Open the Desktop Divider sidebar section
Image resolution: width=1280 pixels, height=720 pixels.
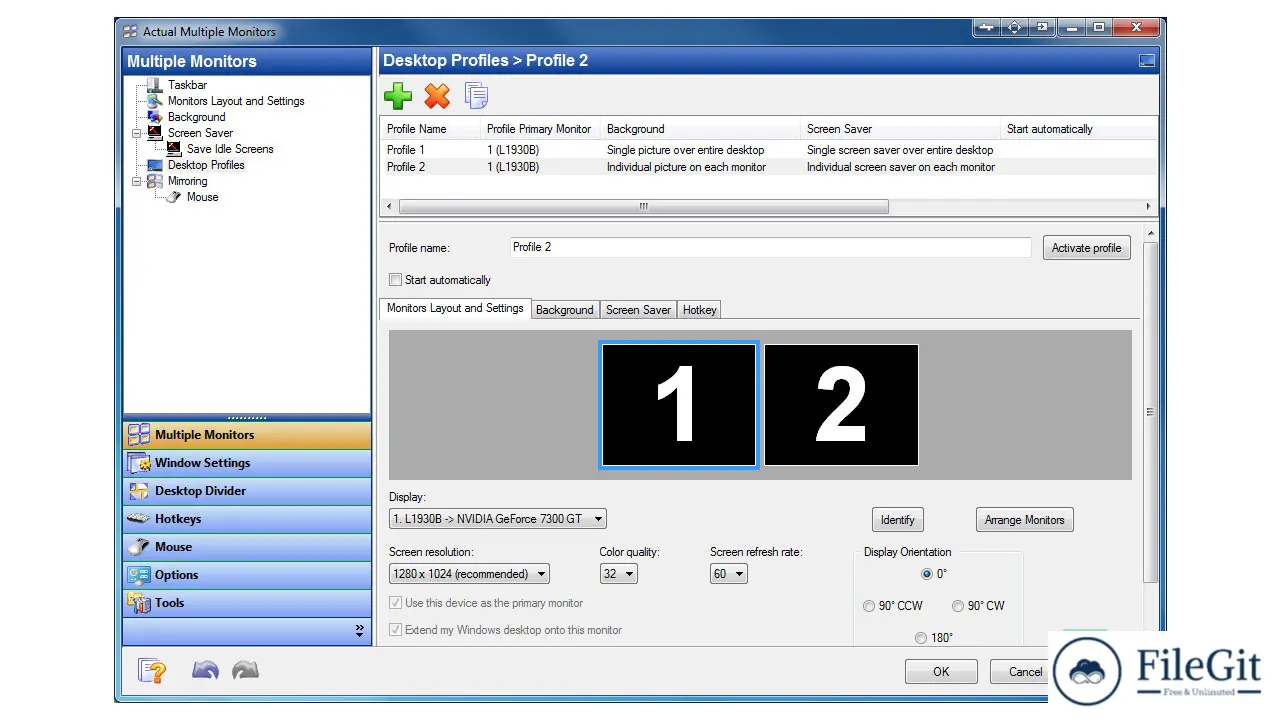click(x=247, y=491)
